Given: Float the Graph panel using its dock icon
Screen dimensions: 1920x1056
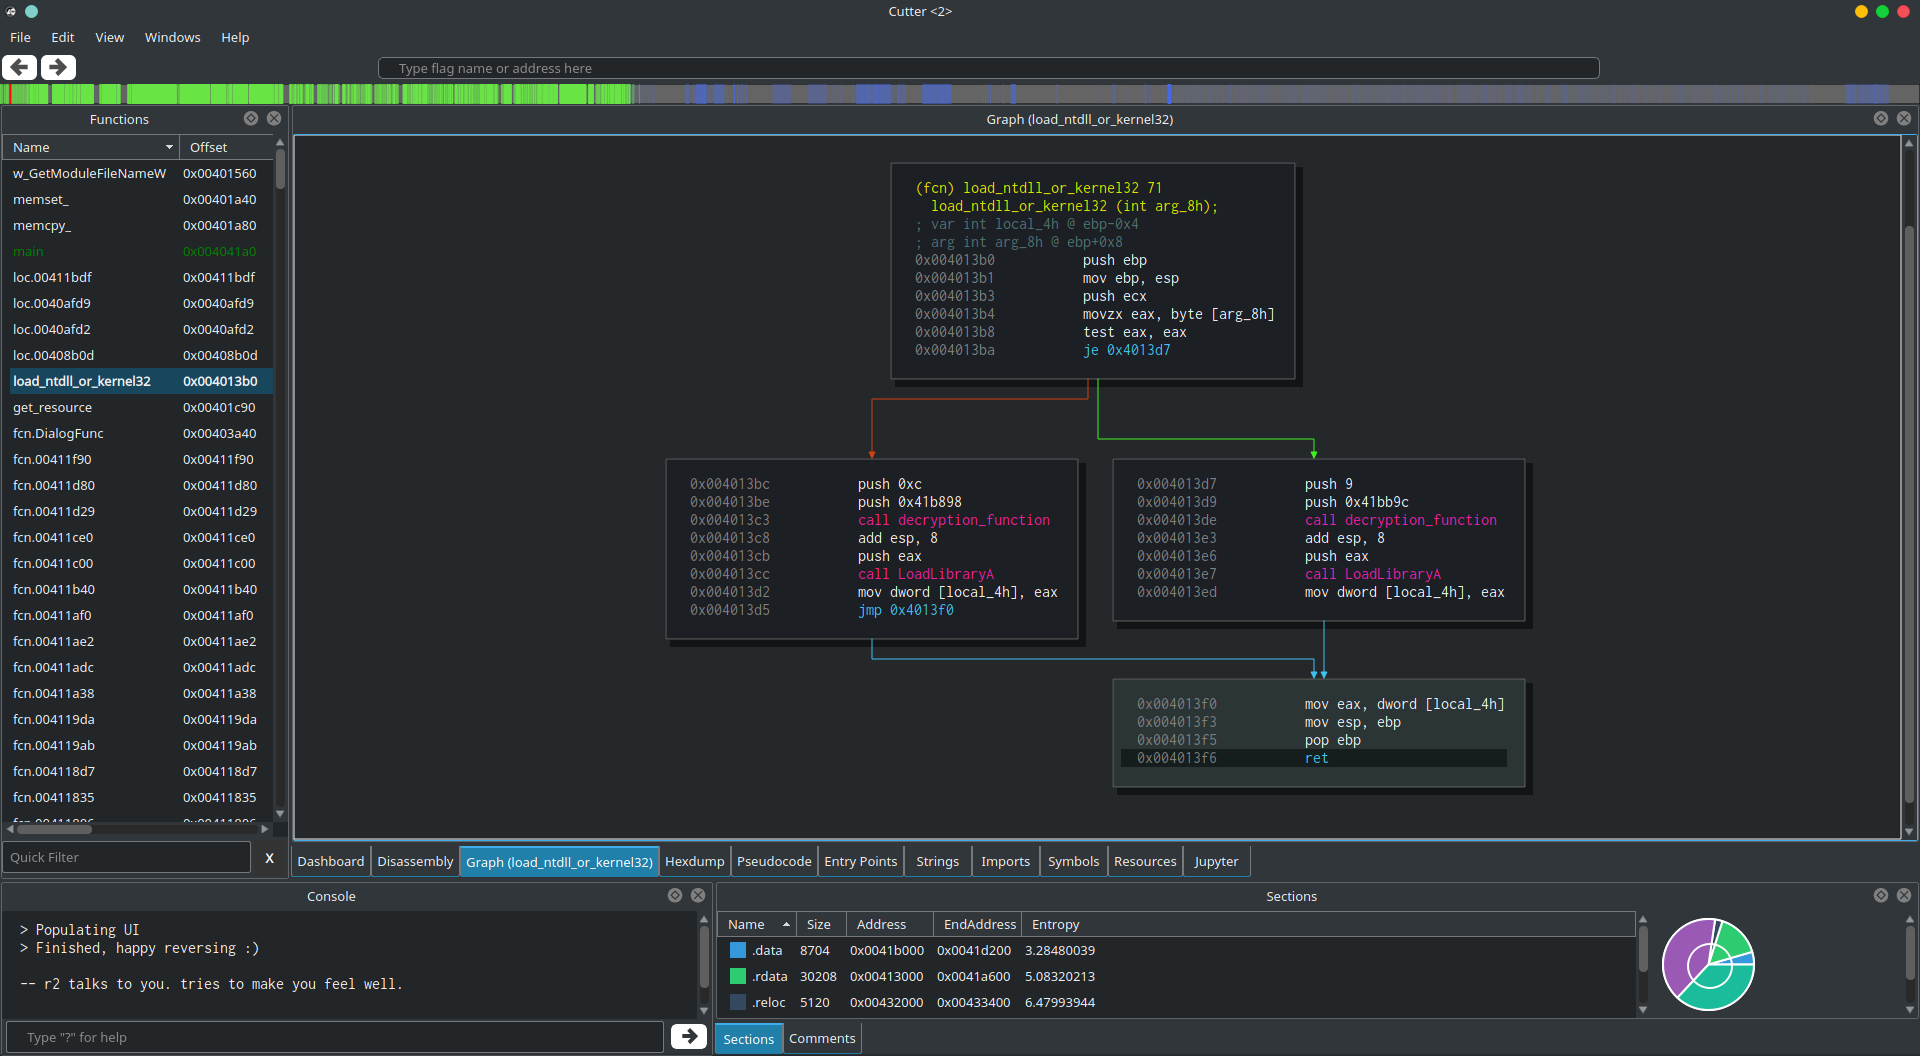Looking at the screenshot, I should tap(1880, 118).
